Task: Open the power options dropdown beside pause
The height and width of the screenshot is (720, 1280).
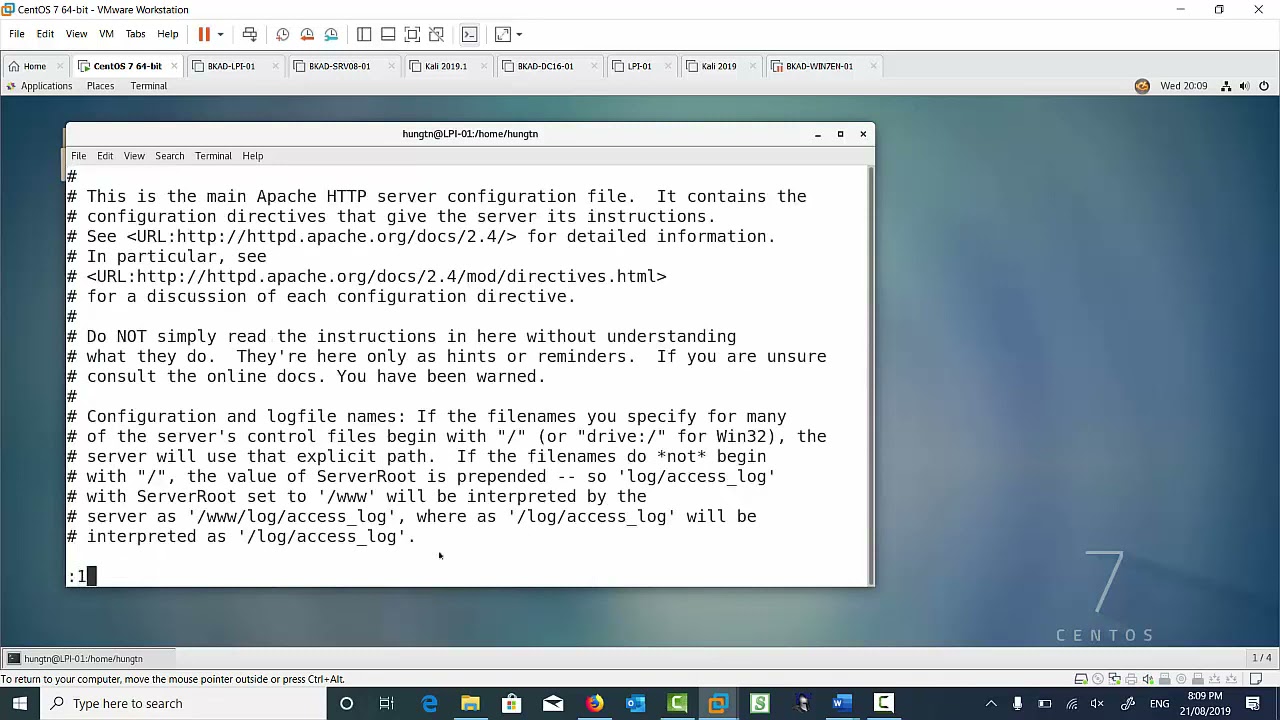Action: (x=220, y=34)
